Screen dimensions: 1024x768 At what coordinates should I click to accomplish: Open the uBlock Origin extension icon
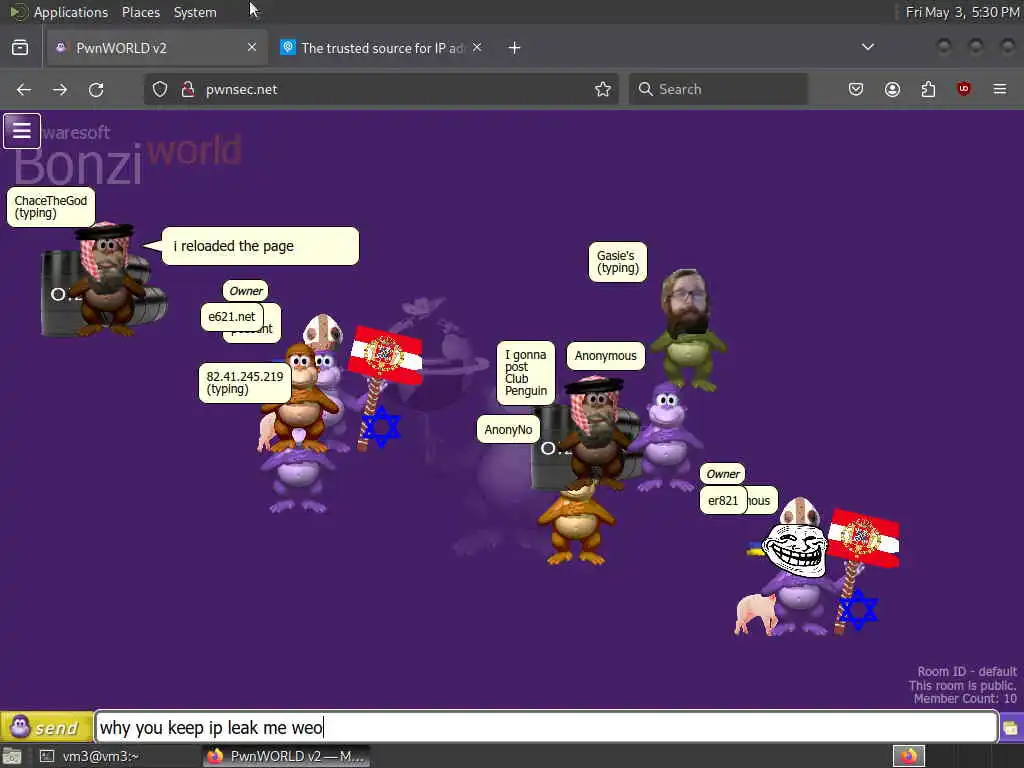click(x=964, y=89)
